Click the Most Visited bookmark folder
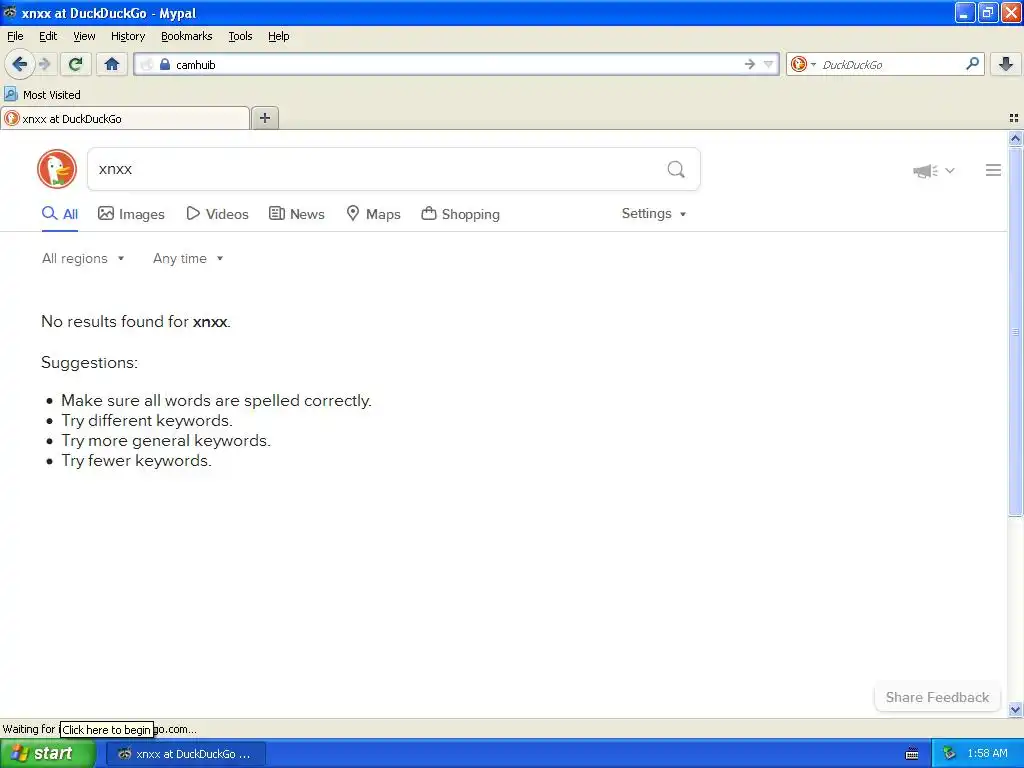Screen dimensions: 1024x768 click(42, 95)
